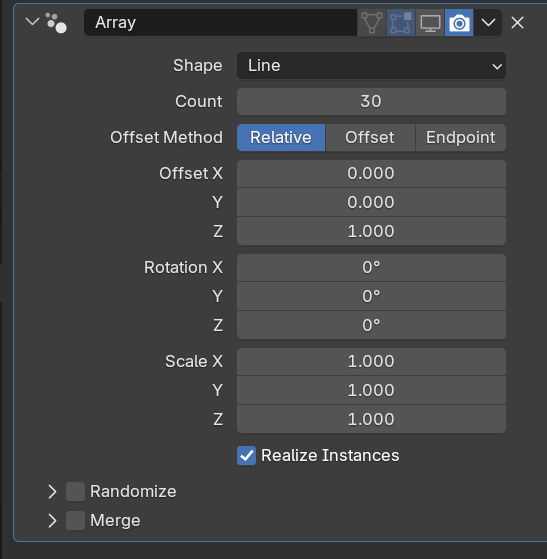Viewport: 547px width, 559px height.
Task: Select the Endpoint offset method
Action: [x=461, y=138]
